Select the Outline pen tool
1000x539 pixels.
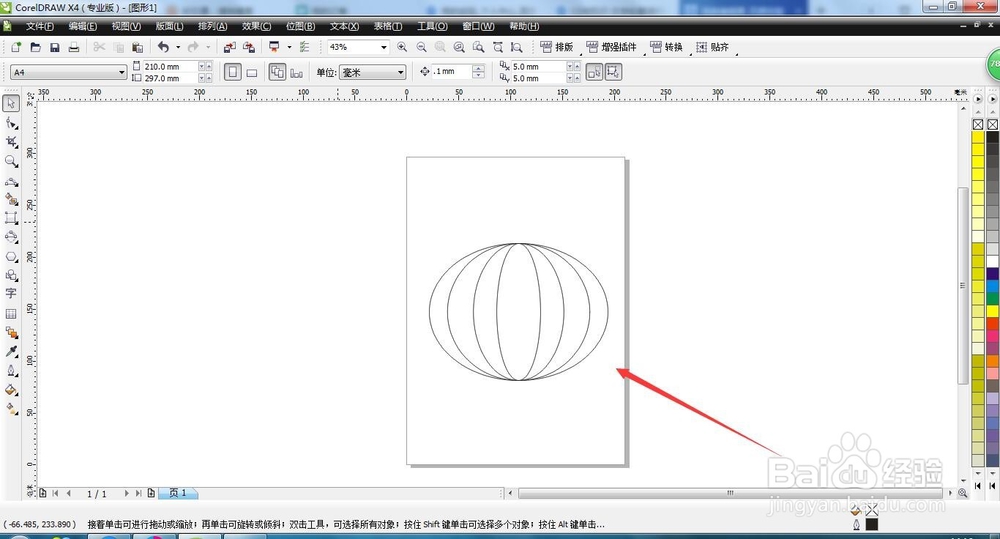tap(11, 371)
